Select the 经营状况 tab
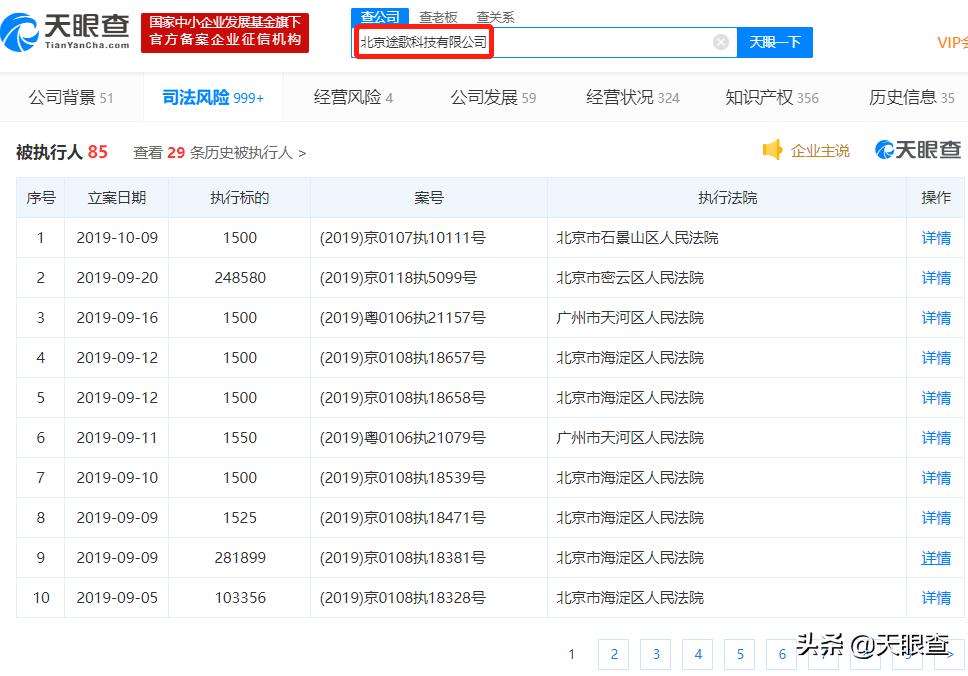This screenshot has width=968, height=676. tap(621, 97)
